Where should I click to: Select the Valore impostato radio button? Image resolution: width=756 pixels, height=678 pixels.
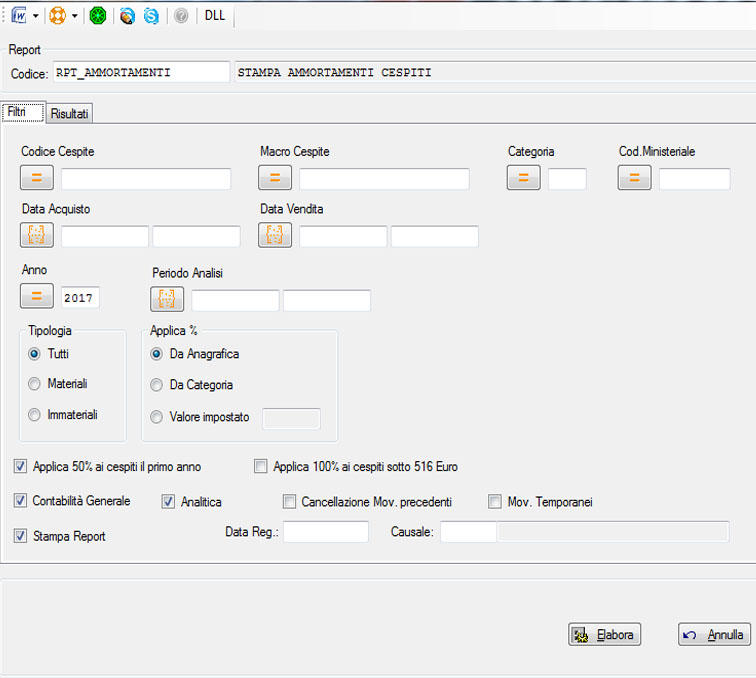pyautogui.click(x=156, y=417)
